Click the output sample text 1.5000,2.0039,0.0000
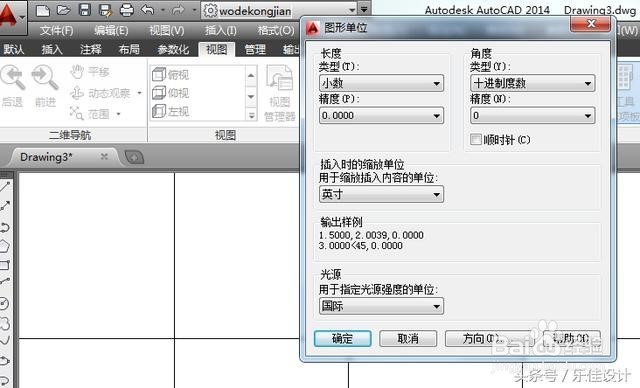The height and width of the screenshot is (388, 640). coord(371,235)
